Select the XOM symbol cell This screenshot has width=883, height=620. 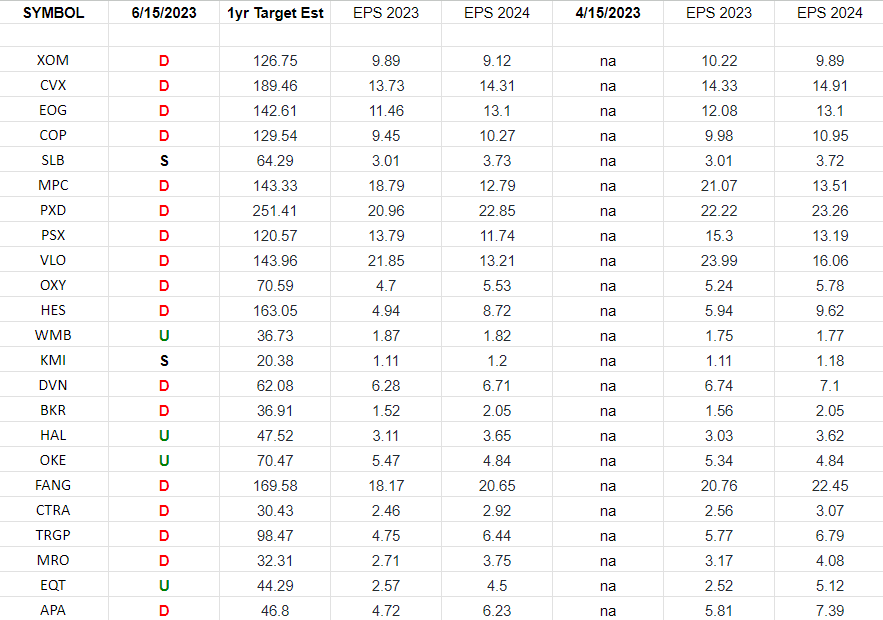click(x=53, y=60)
